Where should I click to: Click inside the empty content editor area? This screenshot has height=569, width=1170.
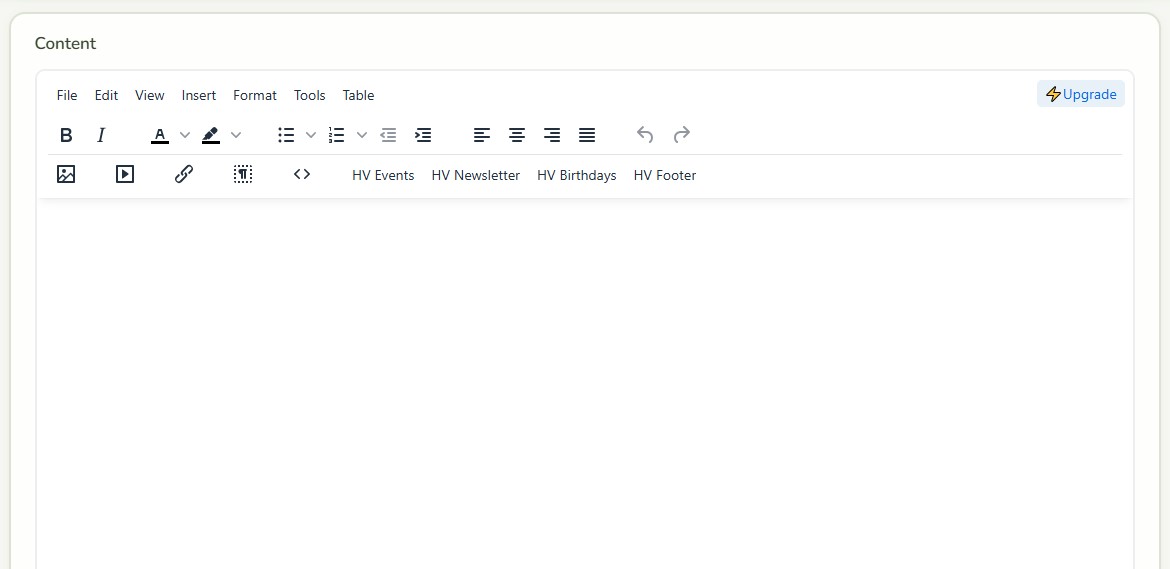coord(584,384)
